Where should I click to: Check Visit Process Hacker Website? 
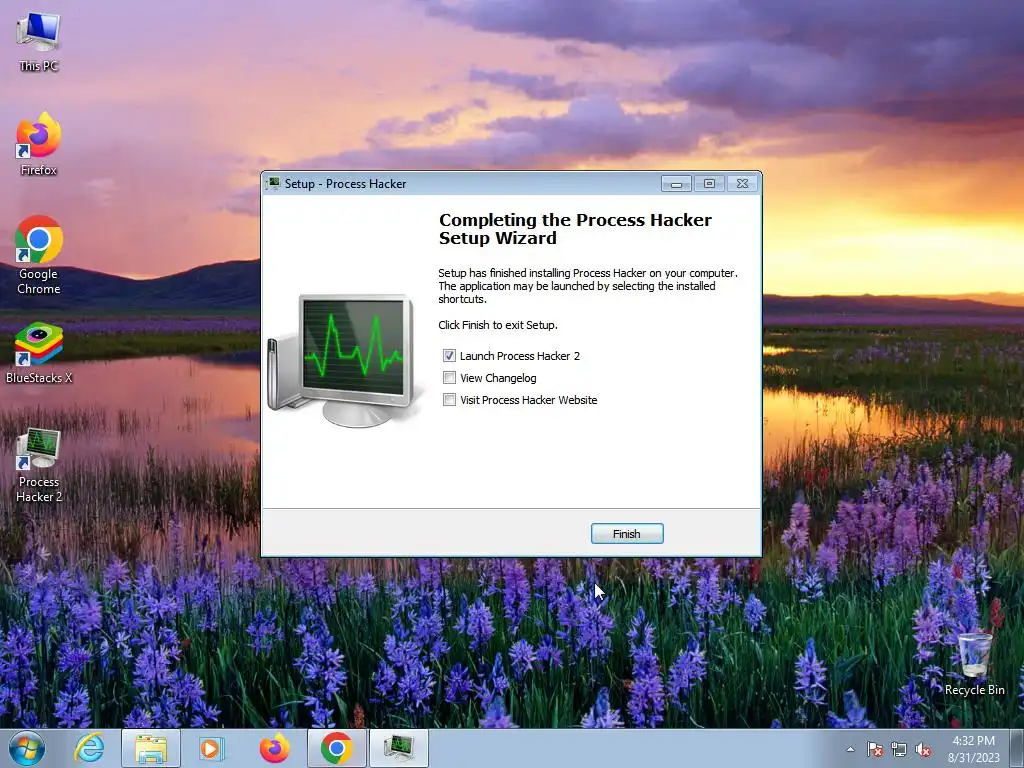(x=449, y=400)
